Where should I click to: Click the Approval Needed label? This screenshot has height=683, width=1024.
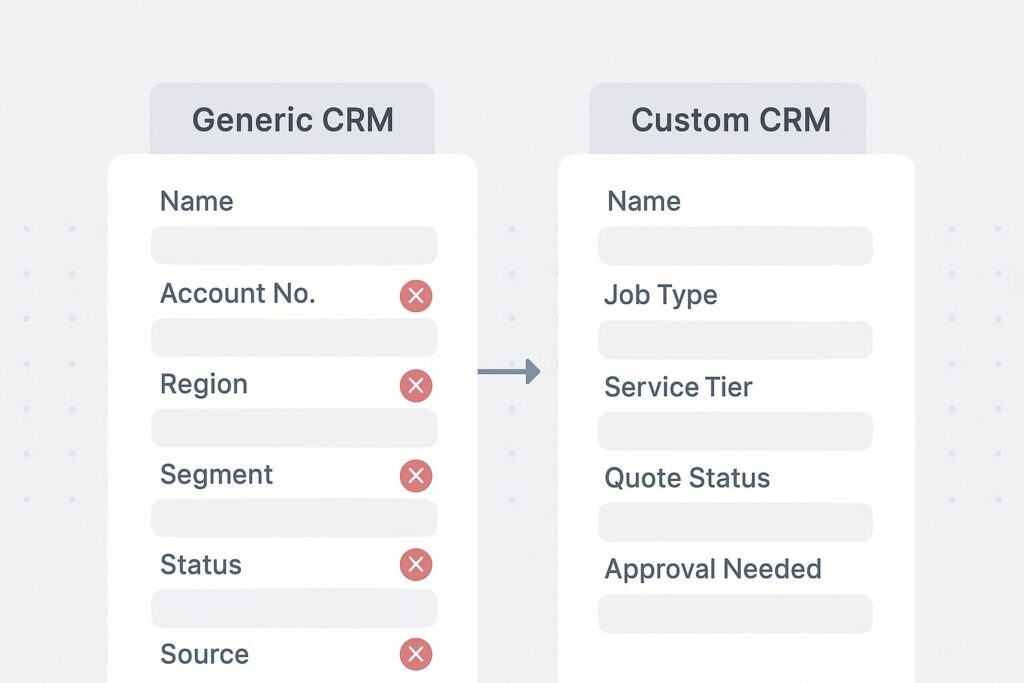pos(712,569)
